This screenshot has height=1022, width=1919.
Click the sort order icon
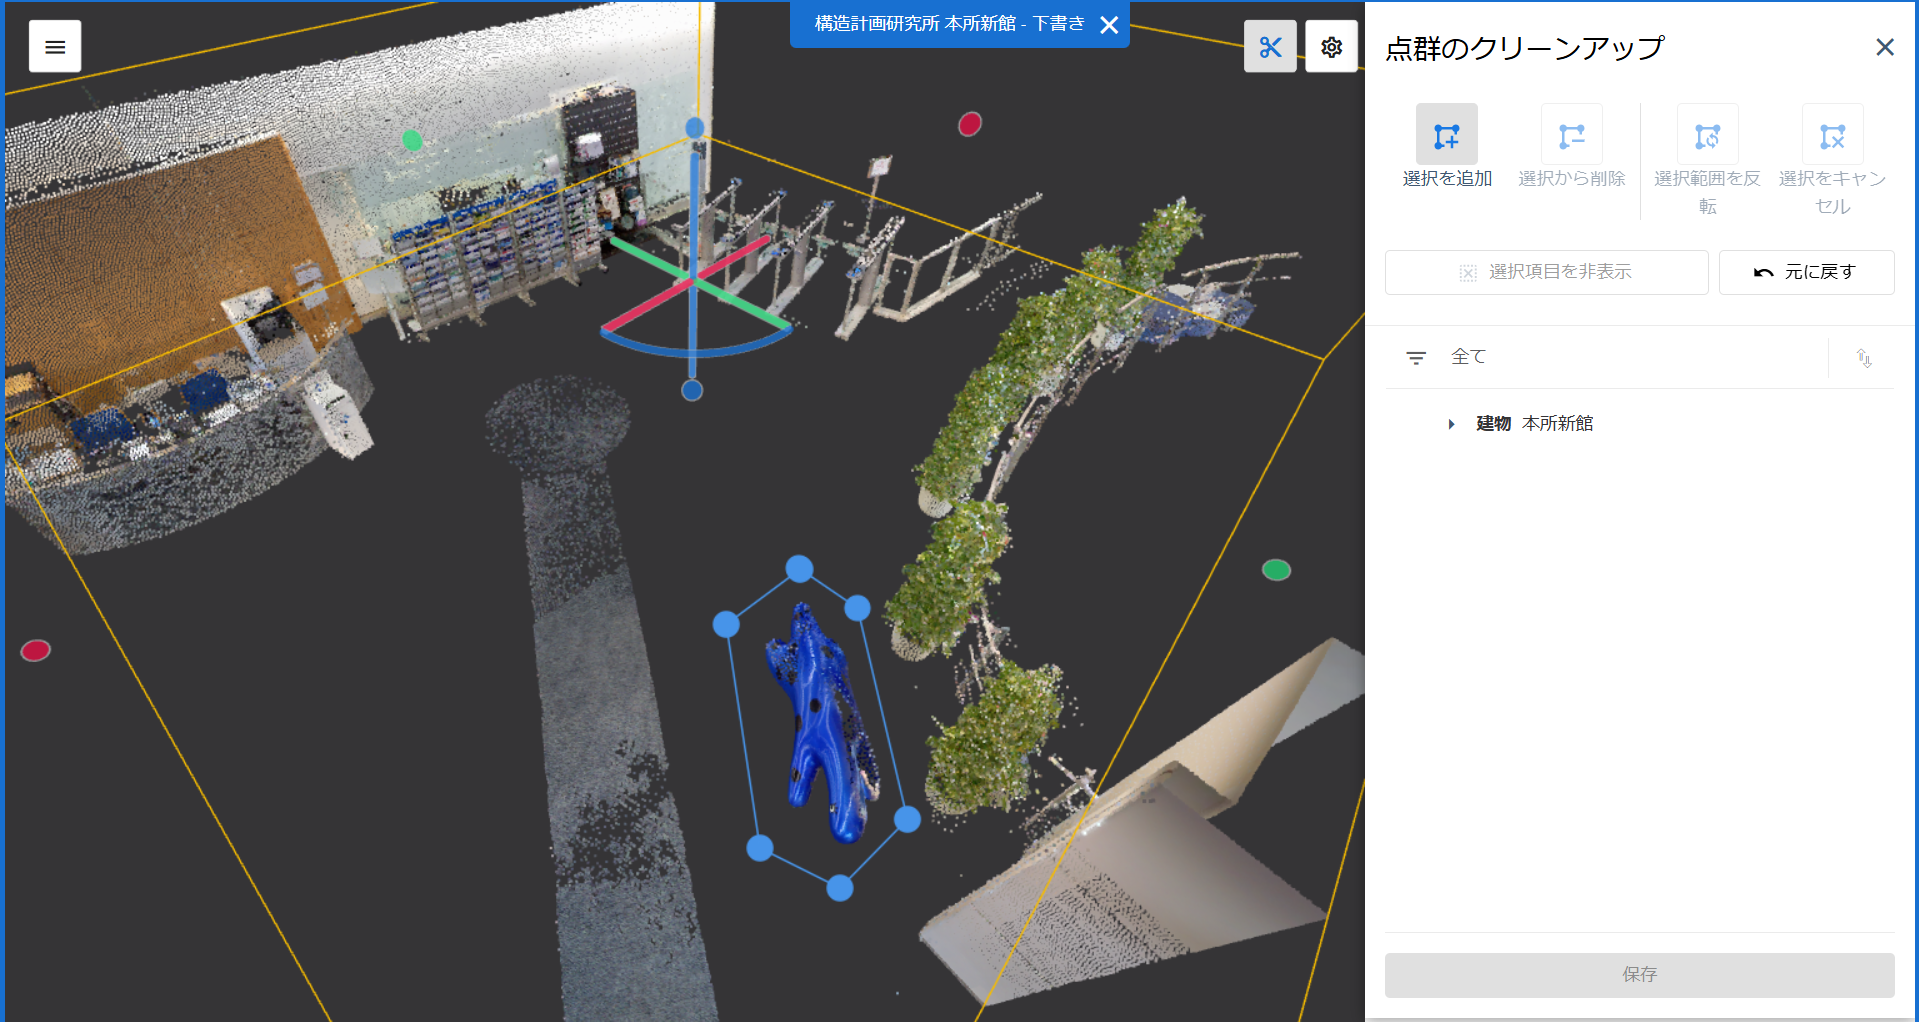[1864, 358]
